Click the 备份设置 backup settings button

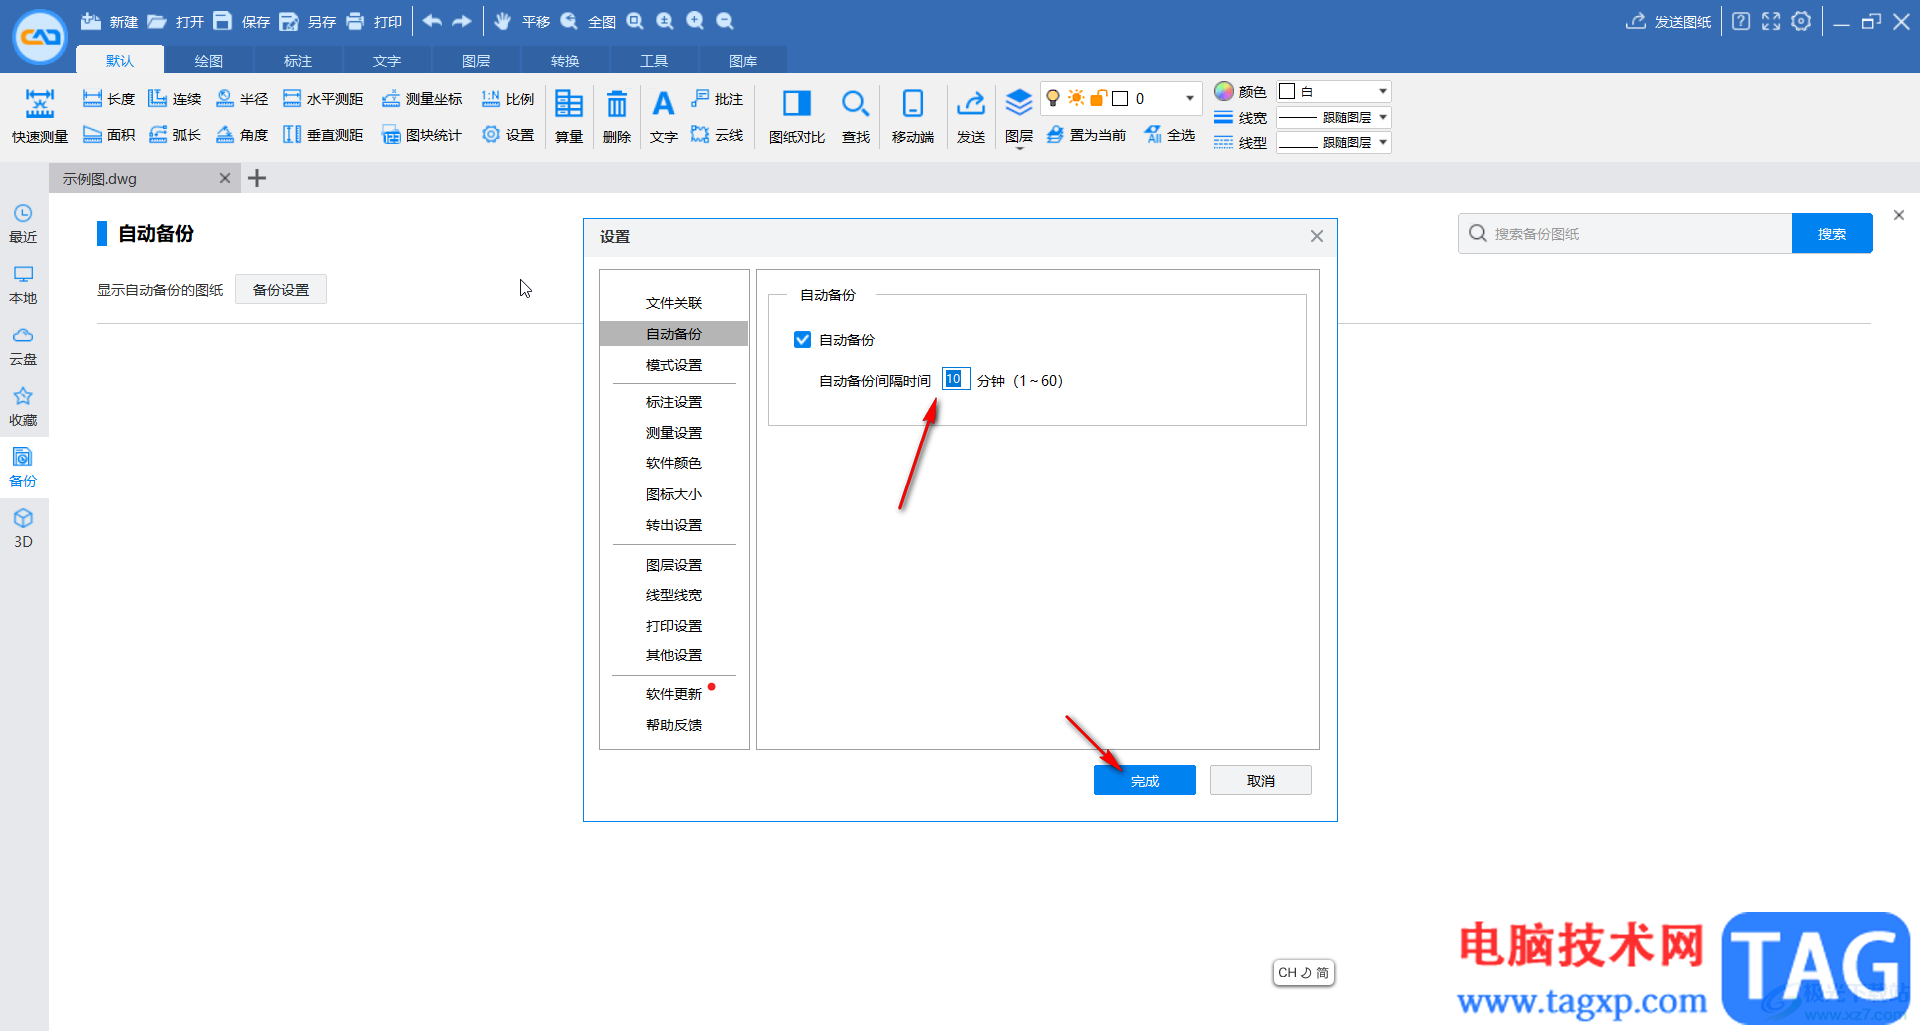(x=281, y=290)
